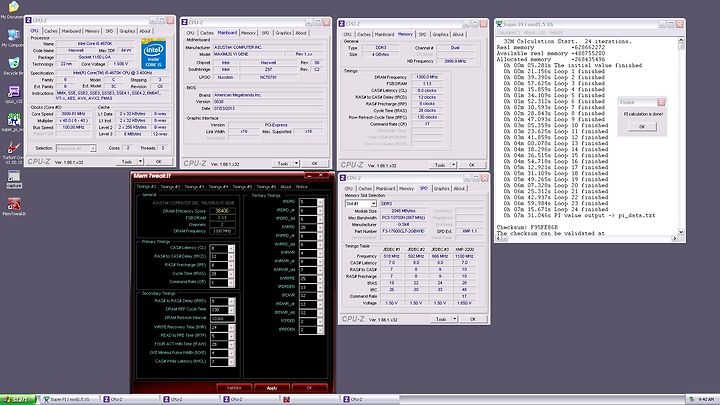
Task: Open the CAS# Latency (CL) dropdown in Mem TweakIt
Action: 231,248
